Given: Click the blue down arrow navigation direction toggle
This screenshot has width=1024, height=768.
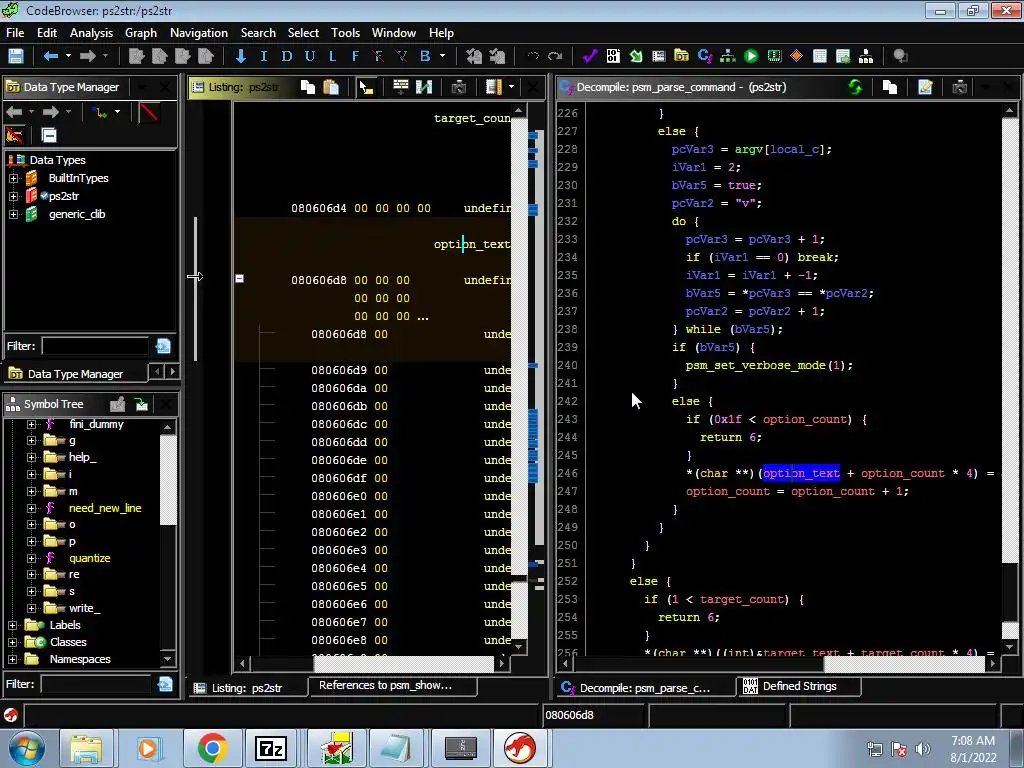Looking at the screenshot, I should [x=241, y=56].
